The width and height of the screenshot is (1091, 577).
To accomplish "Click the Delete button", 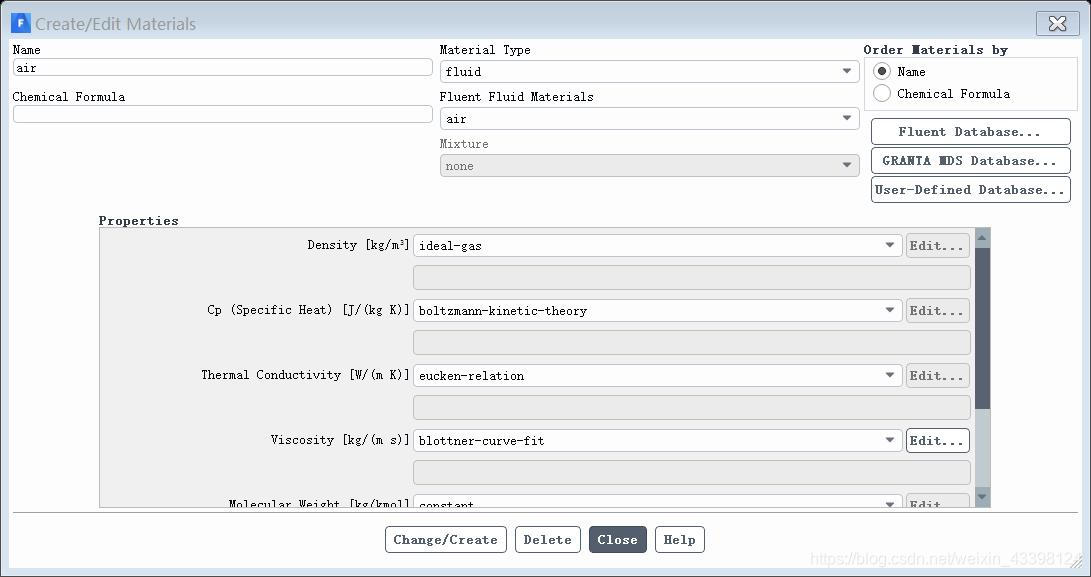I will [548, 539].
